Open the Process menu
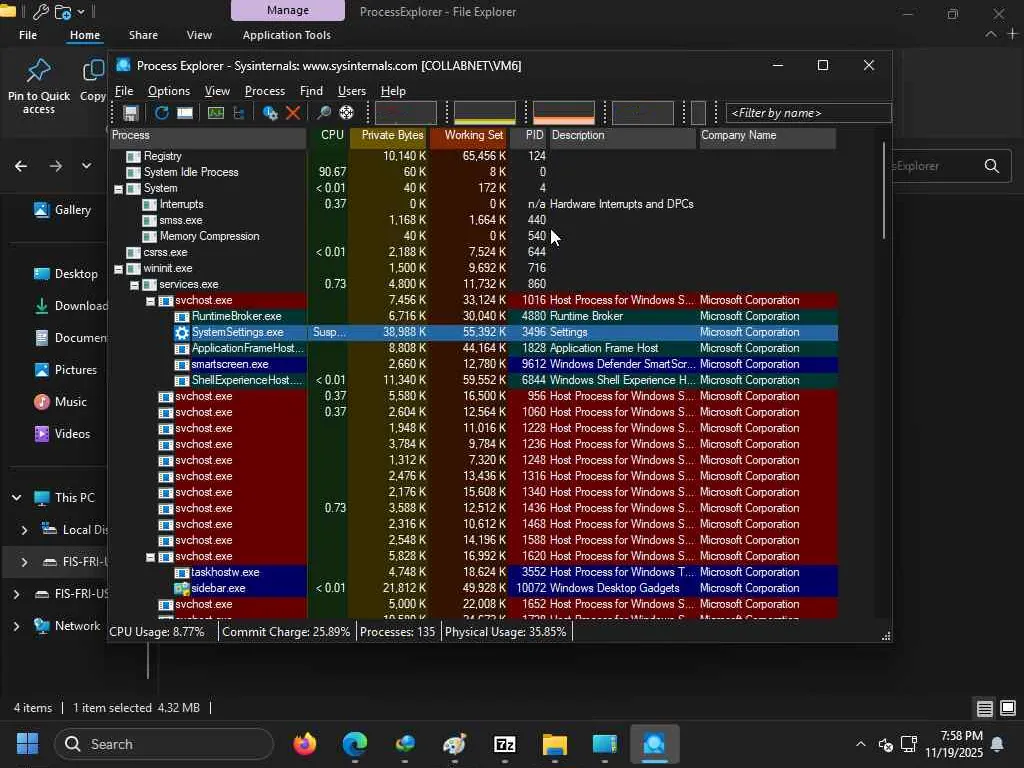 pos(264,91)
